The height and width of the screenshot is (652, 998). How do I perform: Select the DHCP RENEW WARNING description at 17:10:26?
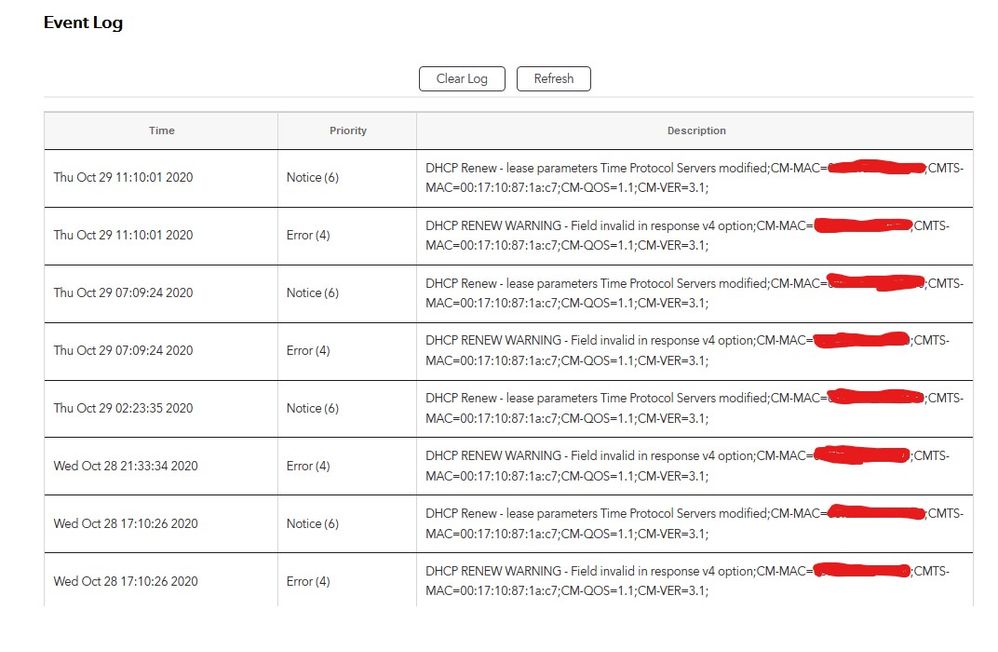[x=687, y=581]
